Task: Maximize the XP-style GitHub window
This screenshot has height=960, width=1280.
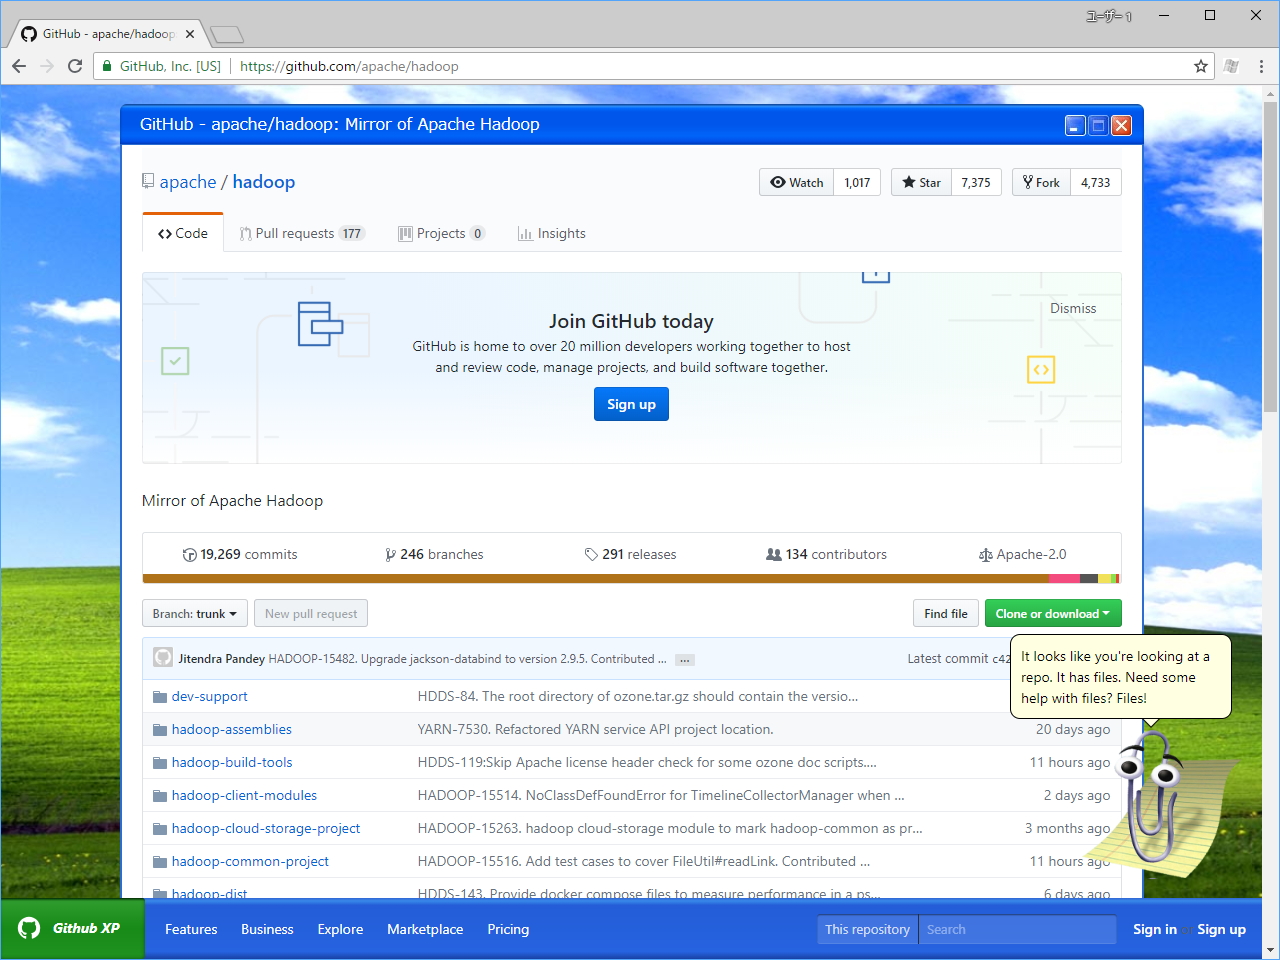Action: [x=1098, y=125]
